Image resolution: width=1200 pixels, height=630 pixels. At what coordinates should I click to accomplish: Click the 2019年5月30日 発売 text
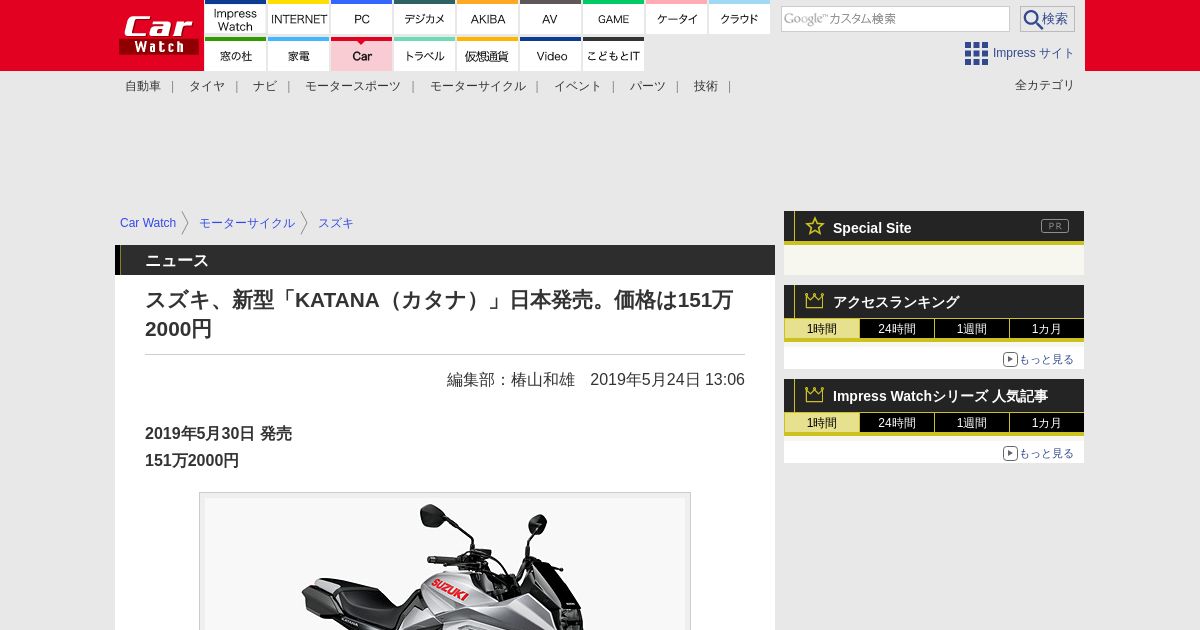click(x=218, y=434)
